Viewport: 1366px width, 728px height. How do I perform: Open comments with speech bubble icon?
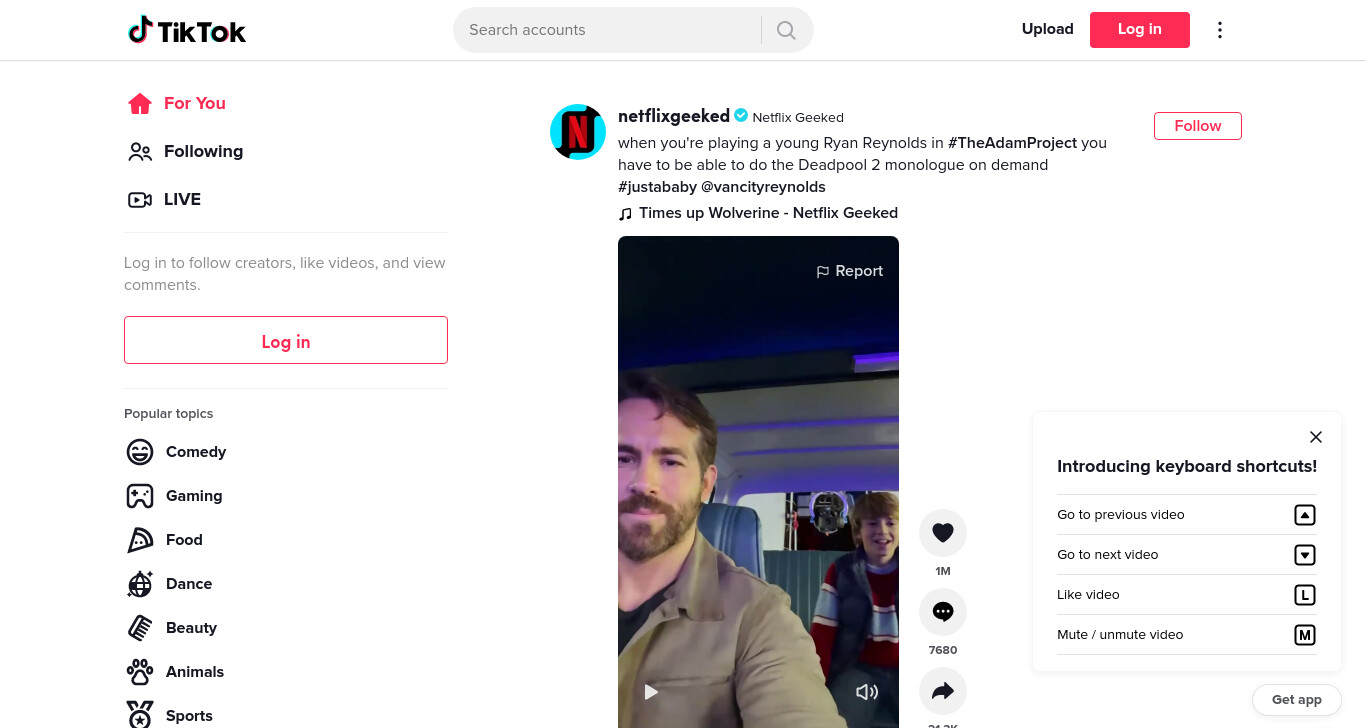tap(943, 612)
